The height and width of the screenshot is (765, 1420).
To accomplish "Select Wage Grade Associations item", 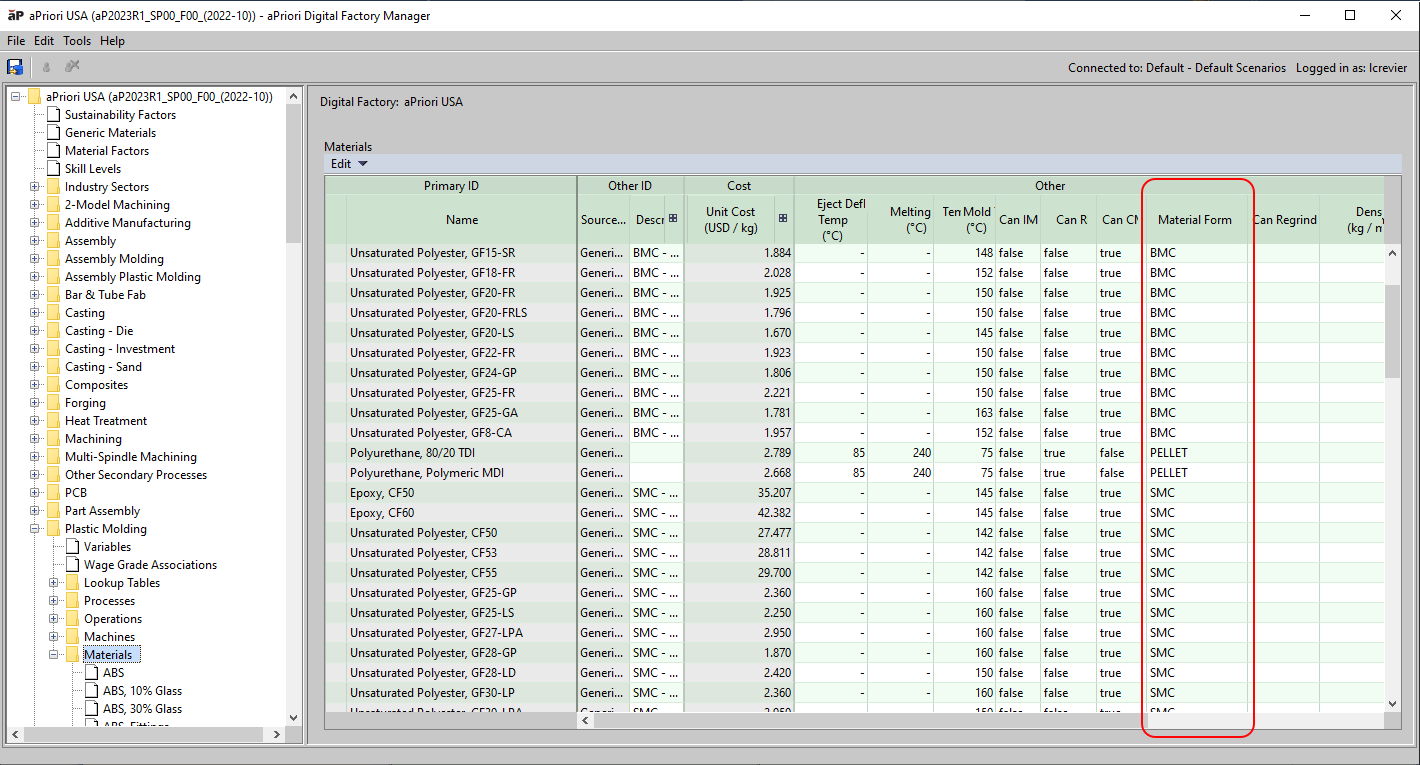I will (x=150, y=565).
